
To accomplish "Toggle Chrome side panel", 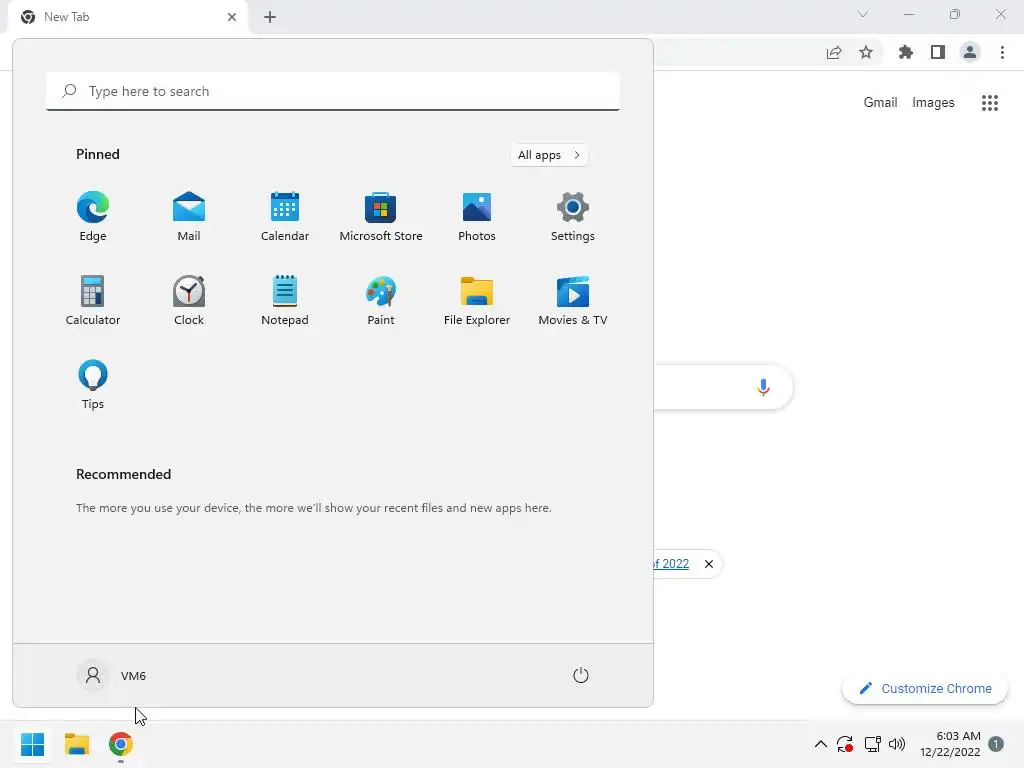I will 938,52.
